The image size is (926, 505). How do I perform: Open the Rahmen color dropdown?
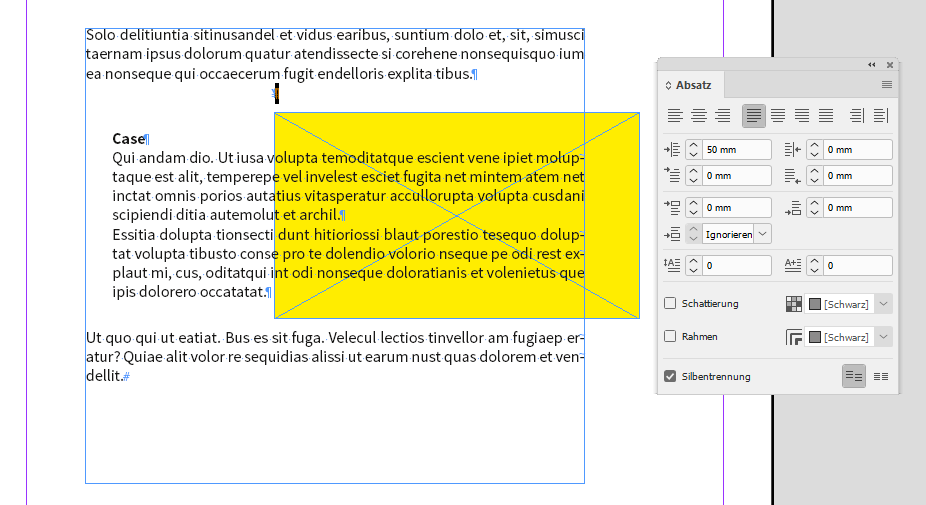point(883,337)
